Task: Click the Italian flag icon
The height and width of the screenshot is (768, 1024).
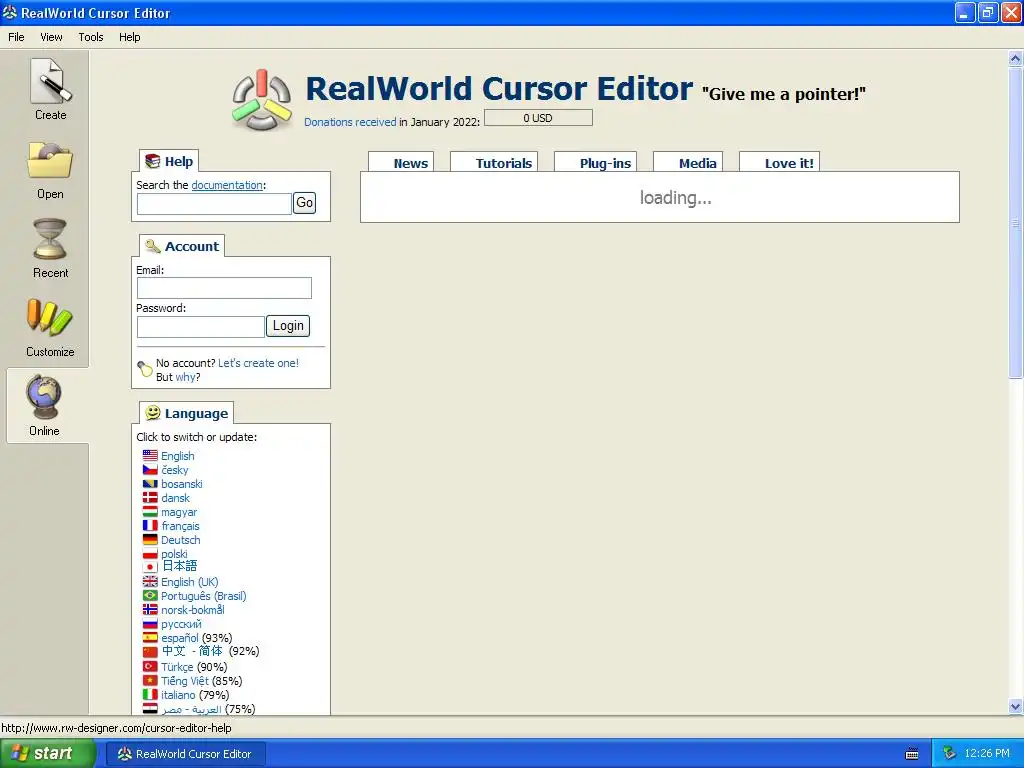Action: (150, 695)
